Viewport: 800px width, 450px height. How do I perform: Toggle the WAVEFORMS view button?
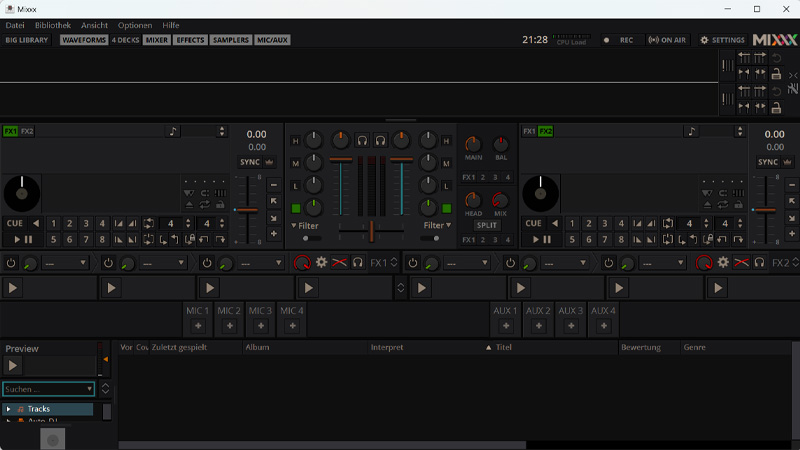click(84, 40)
